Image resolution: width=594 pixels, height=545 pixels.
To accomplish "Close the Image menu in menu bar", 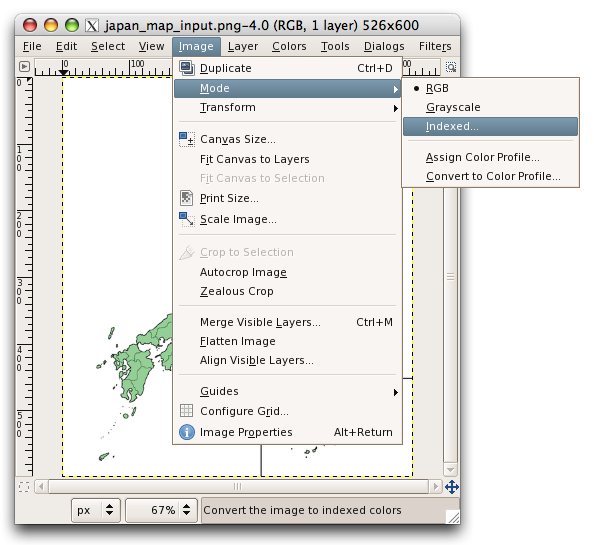I will pos(196,46).
